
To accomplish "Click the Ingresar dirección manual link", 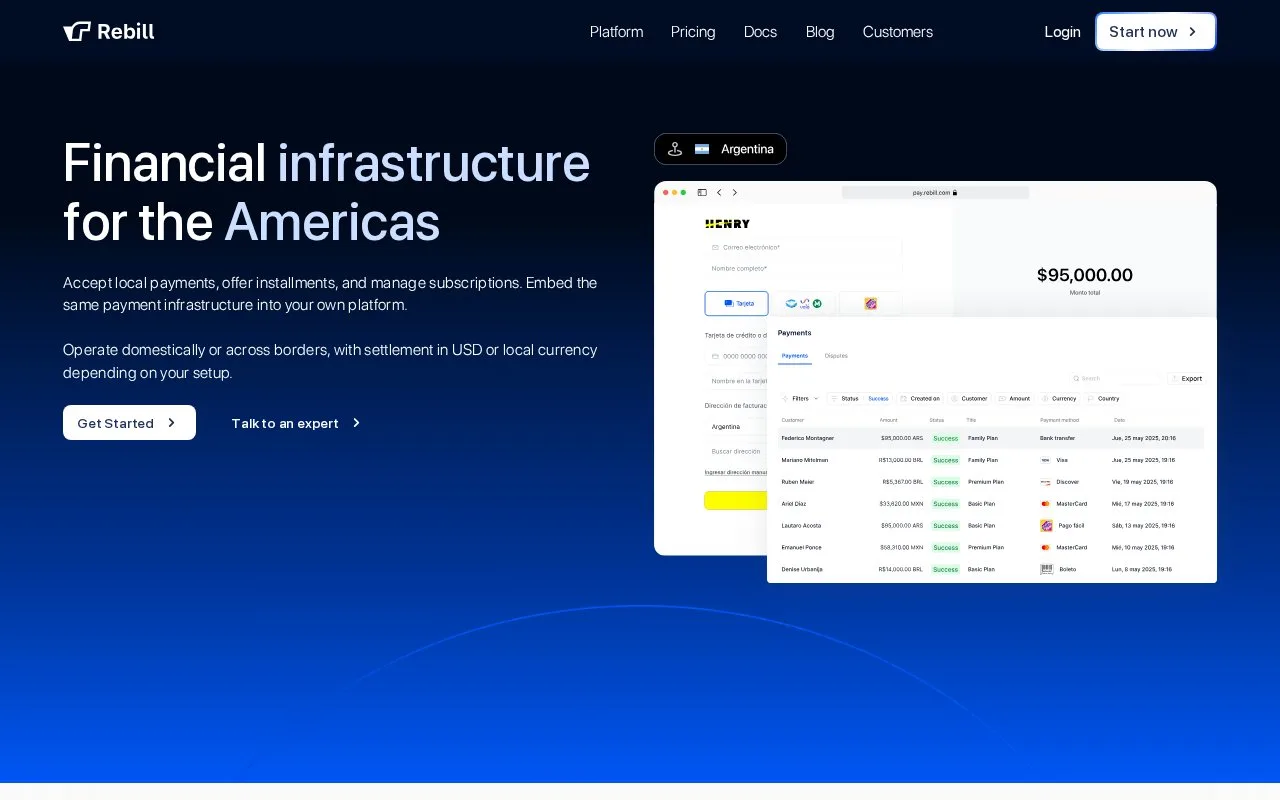I will point(736,472).
